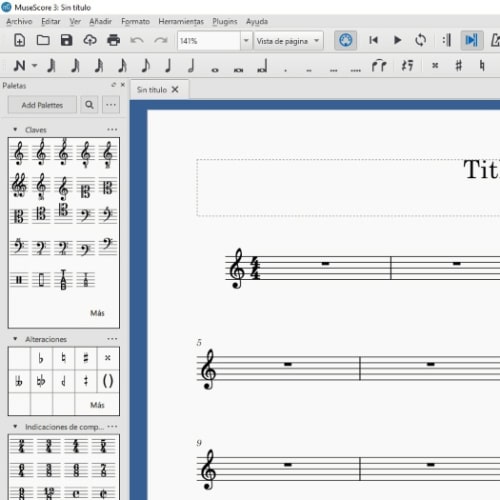Toggle the tie tool

379,65
